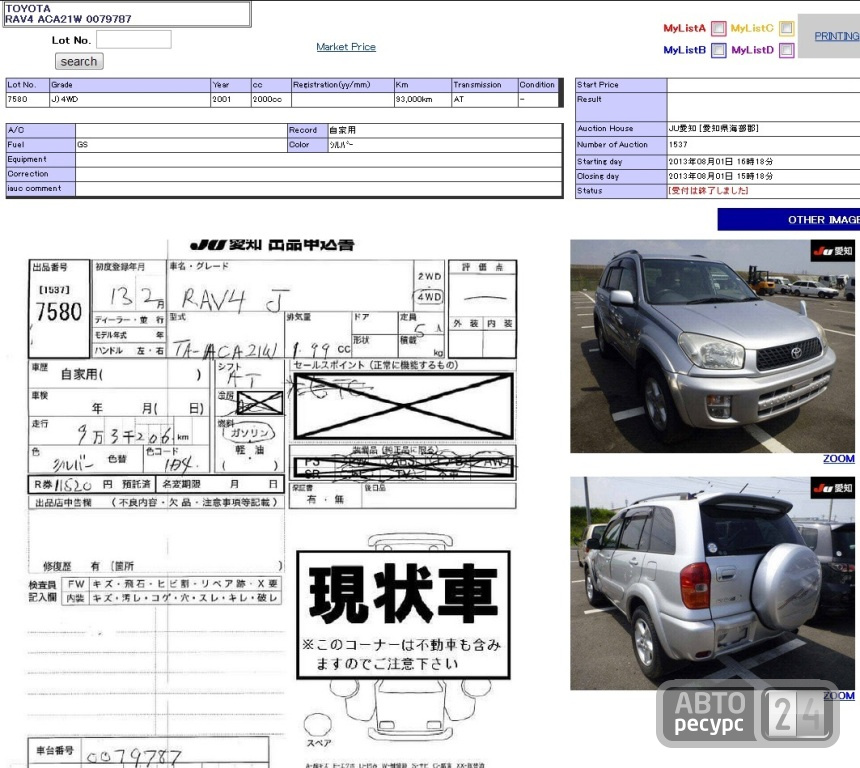Open the auction sheet image
The width and height of the screenshot is (860, 768).
tap(272, 502)
